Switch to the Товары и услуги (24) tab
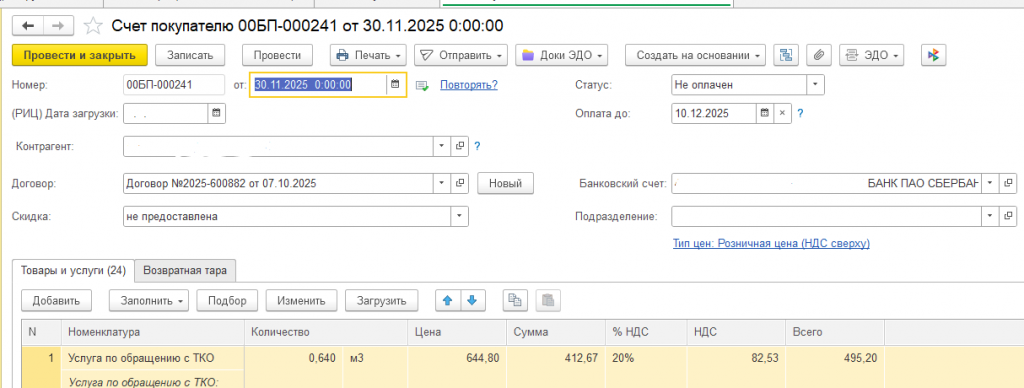Viewport: 1024px width, 388px height. click(x=73, y=270)
